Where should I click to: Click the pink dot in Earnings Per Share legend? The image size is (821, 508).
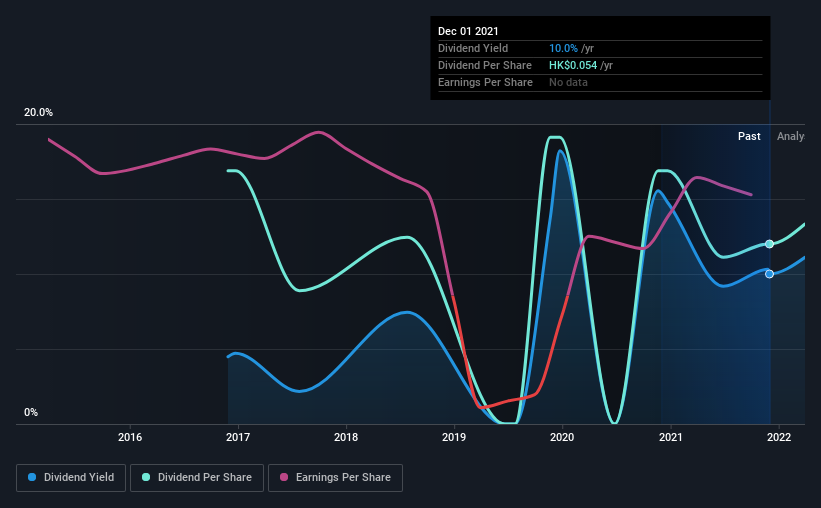pos(284,477)
